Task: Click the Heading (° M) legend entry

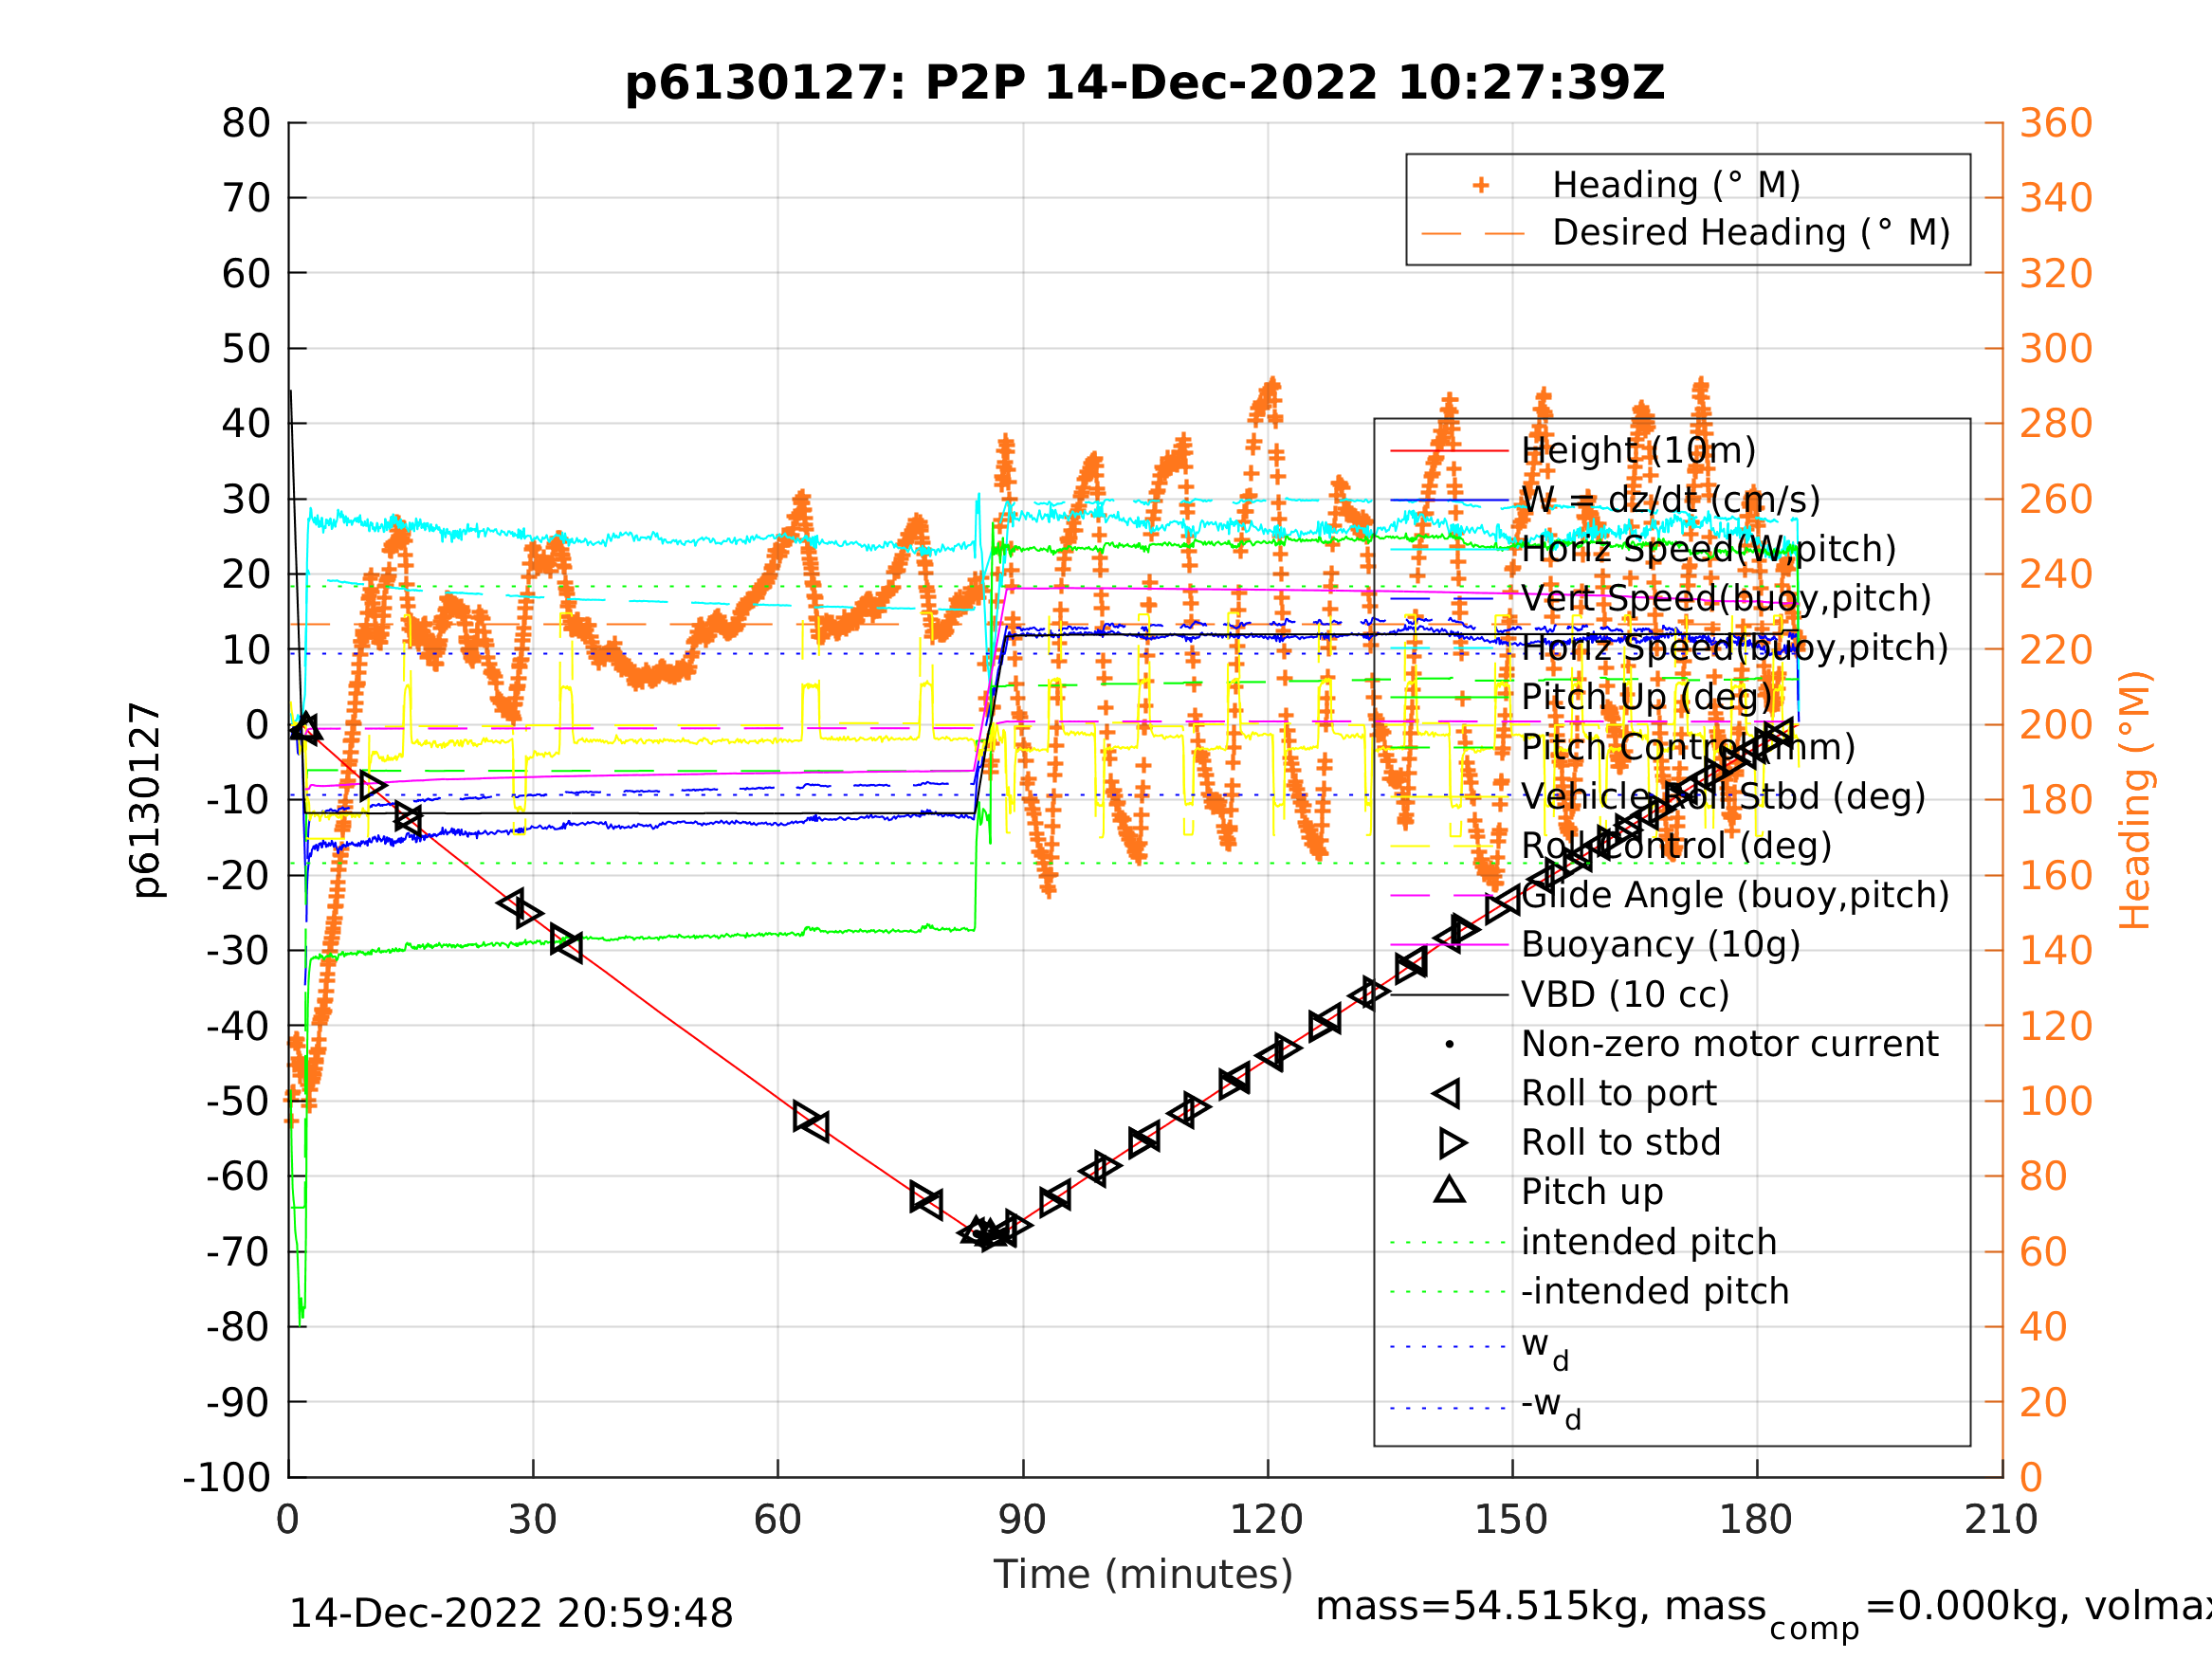Action: tap(1676, 185)
